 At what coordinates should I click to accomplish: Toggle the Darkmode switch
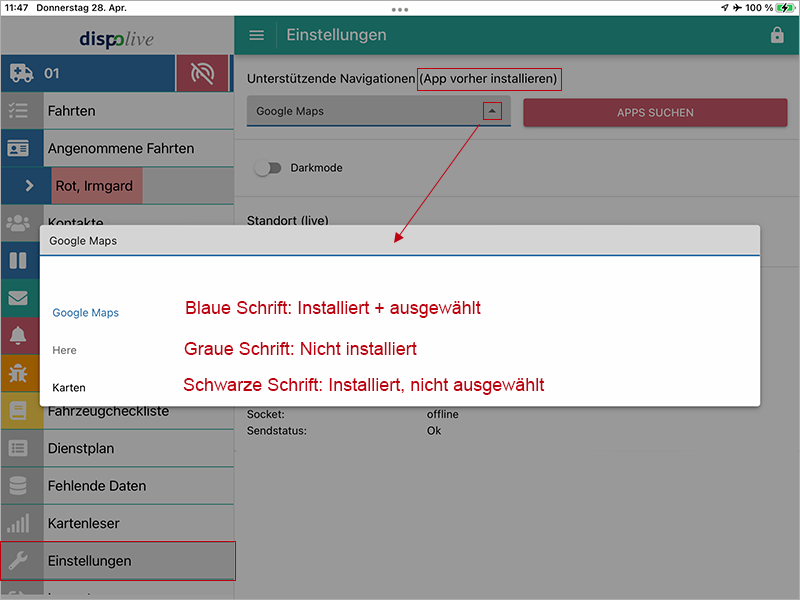pyautogui.click(x=268, y=168)
